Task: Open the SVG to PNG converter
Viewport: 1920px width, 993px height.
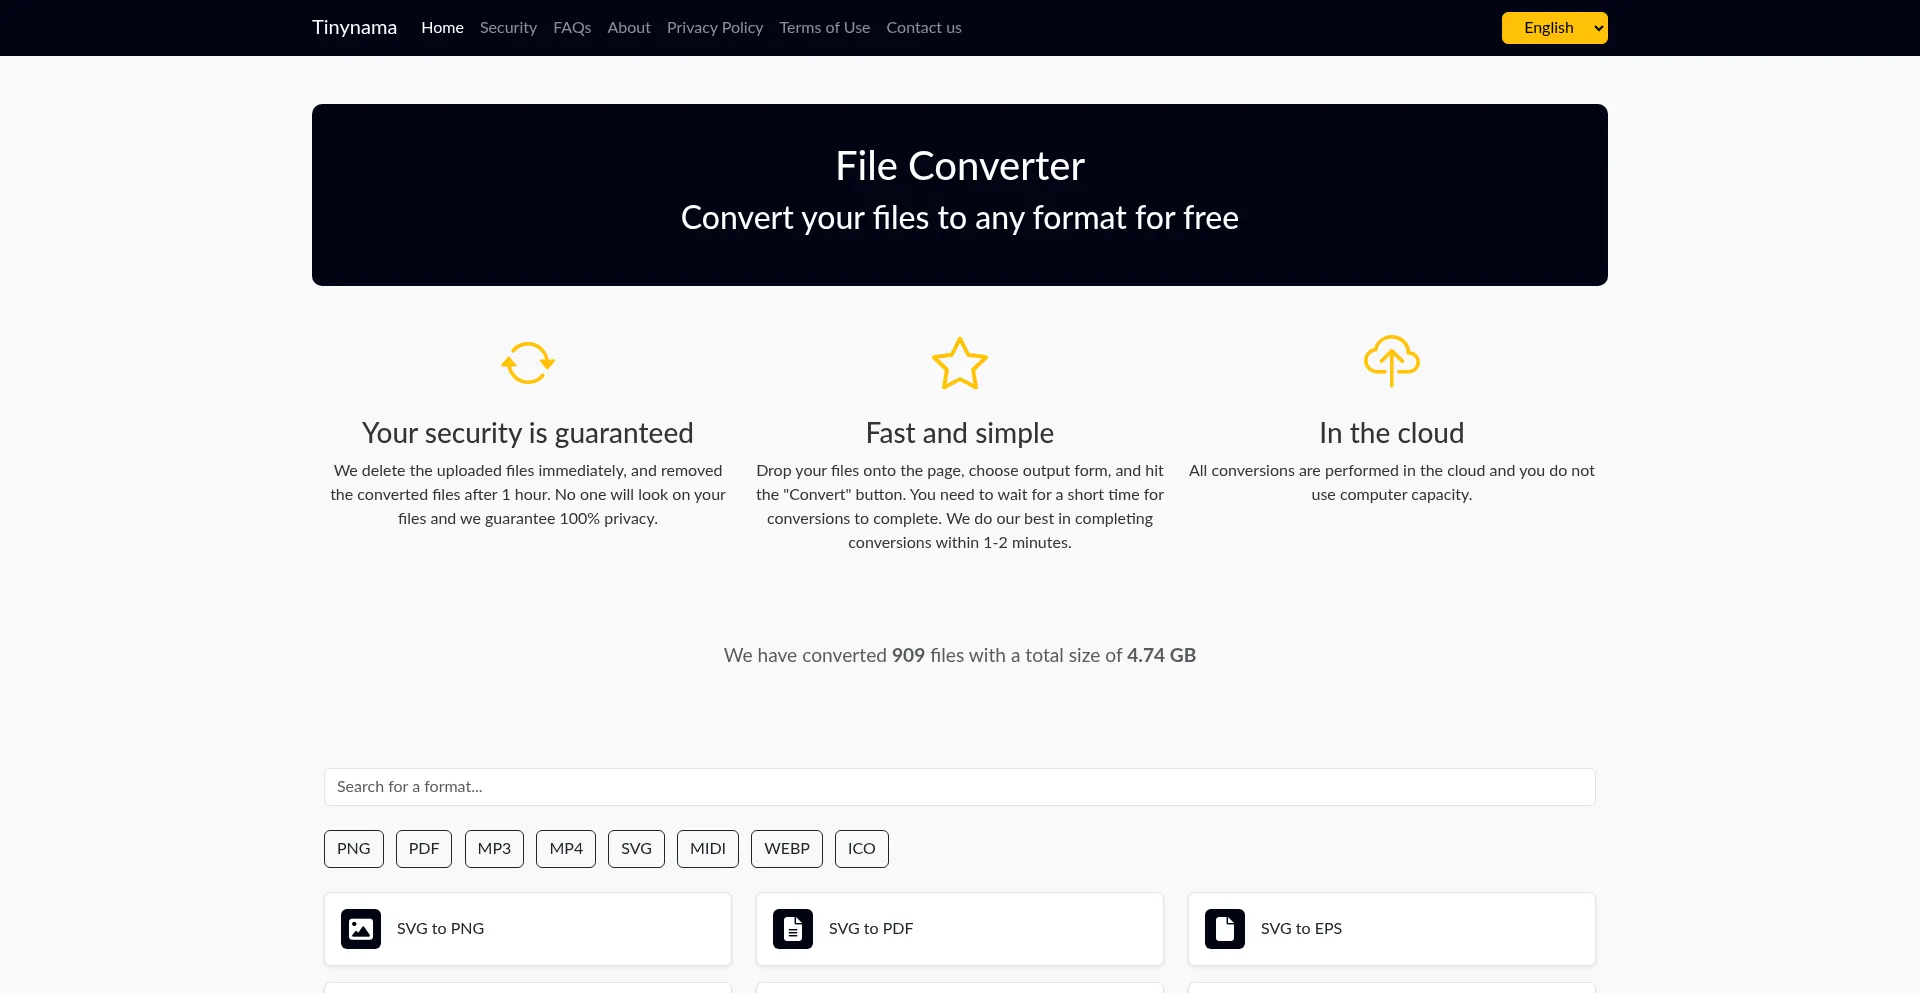Action: point(527,929)
